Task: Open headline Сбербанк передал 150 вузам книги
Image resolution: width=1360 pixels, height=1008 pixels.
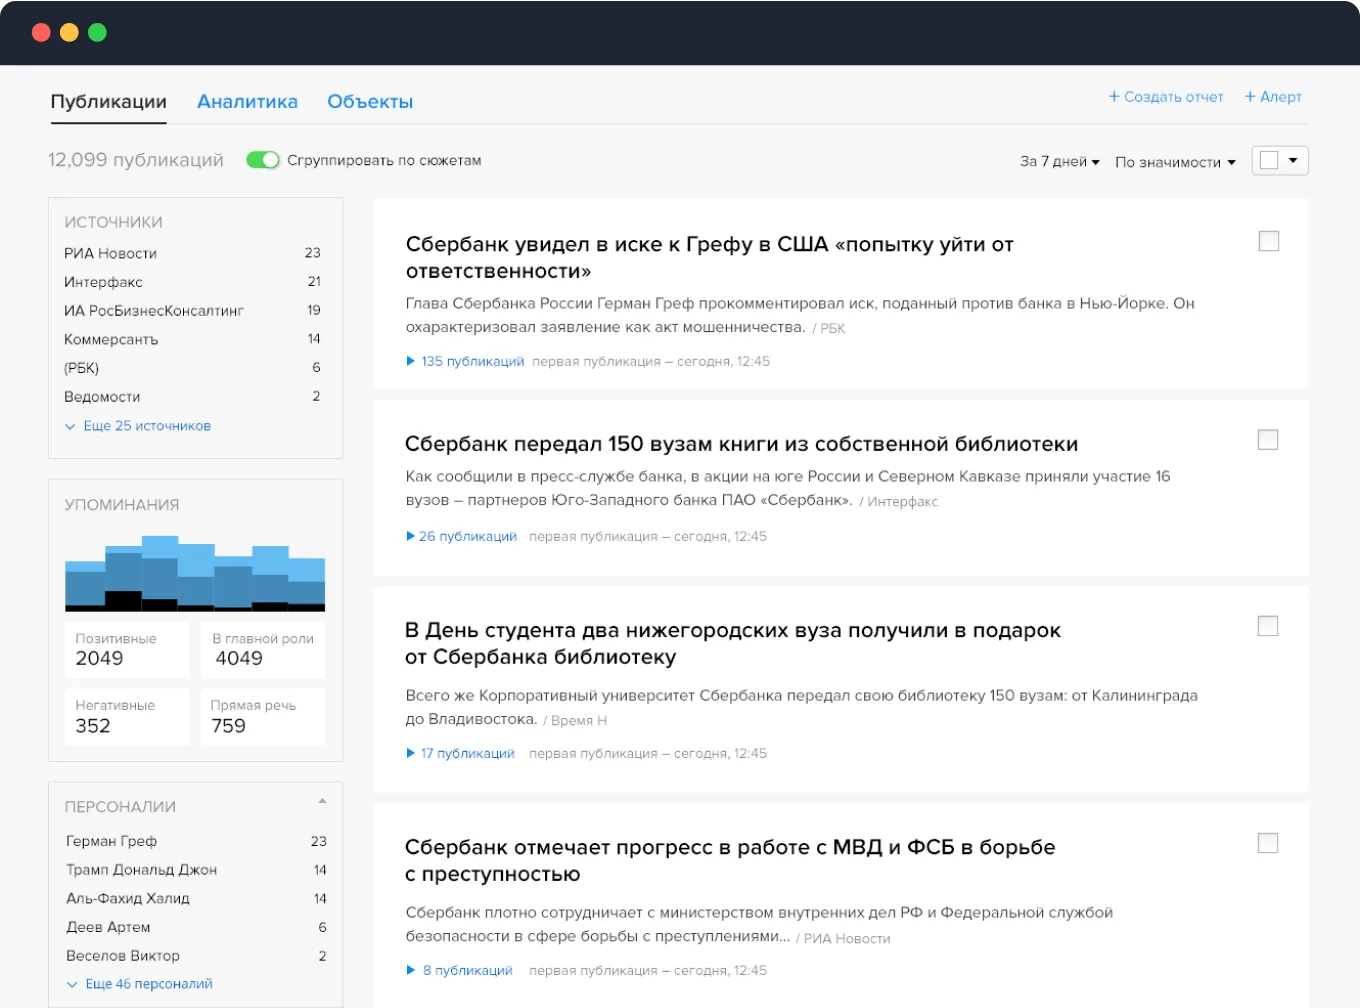Action: [x=741, y=443]
